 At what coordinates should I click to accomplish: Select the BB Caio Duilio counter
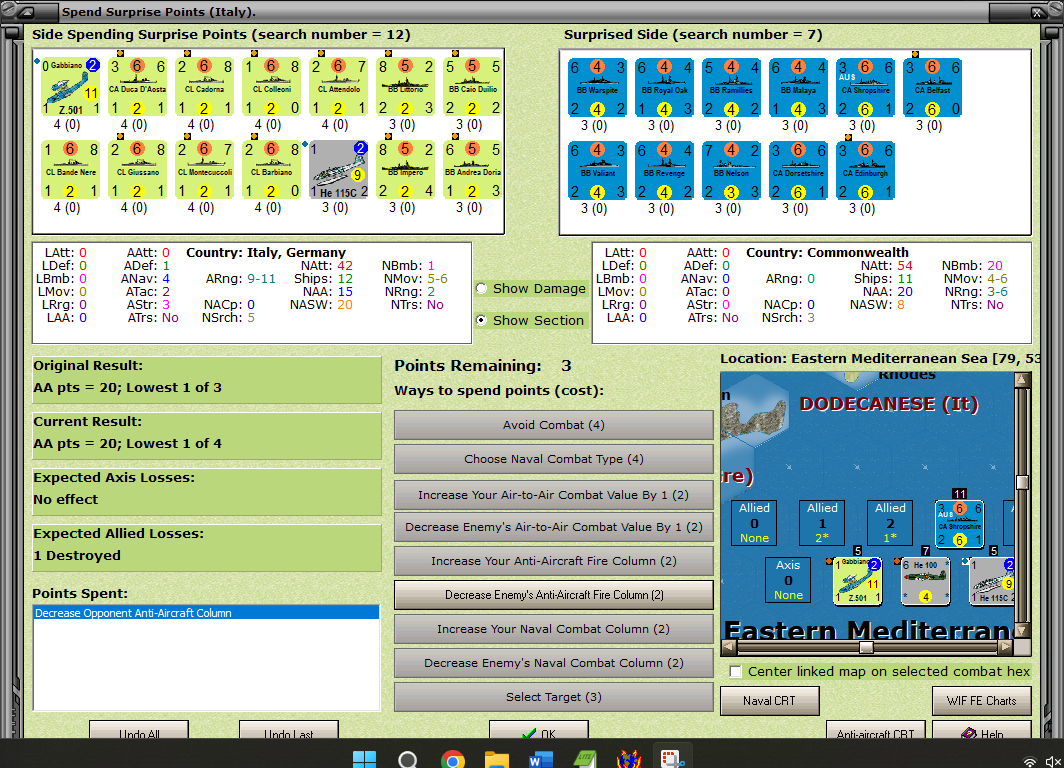pyautogui.click(x=472, y=87)
